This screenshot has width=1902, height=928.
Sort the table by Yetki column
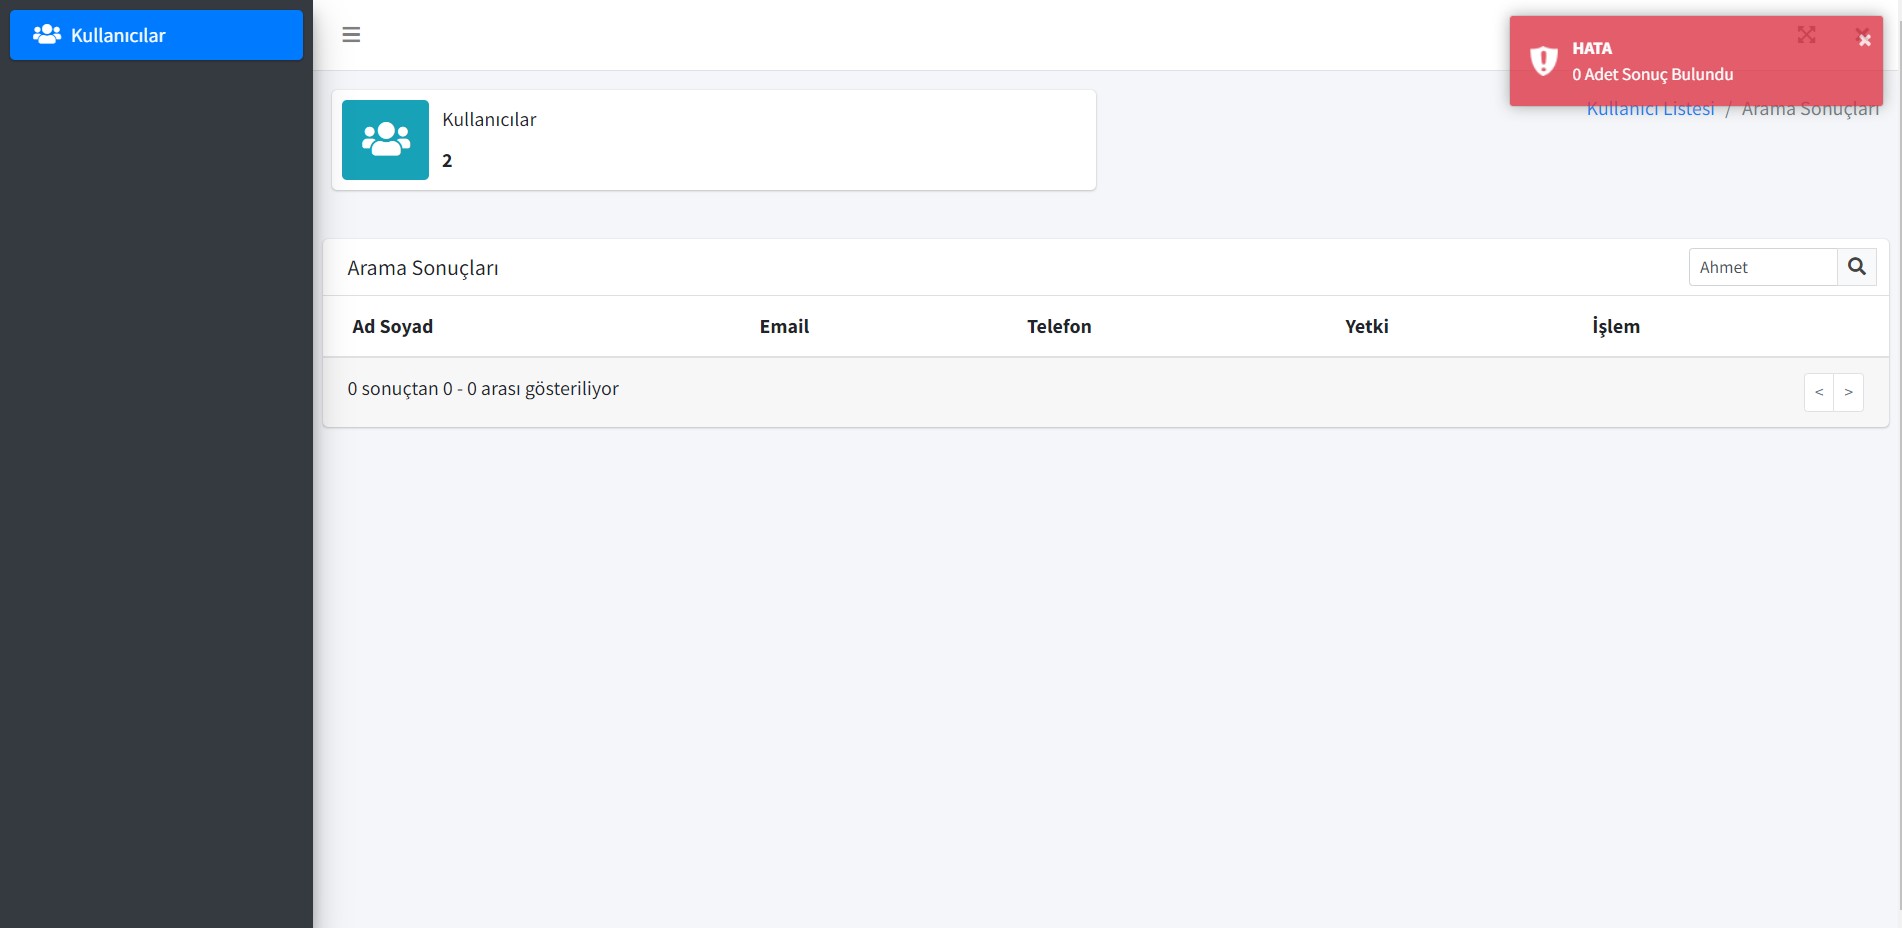point(1366,326)
